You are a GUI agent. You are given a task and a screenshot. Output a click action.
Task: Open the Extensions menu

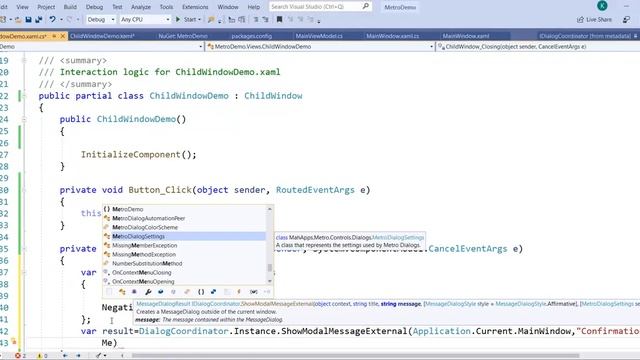point(195,7)
